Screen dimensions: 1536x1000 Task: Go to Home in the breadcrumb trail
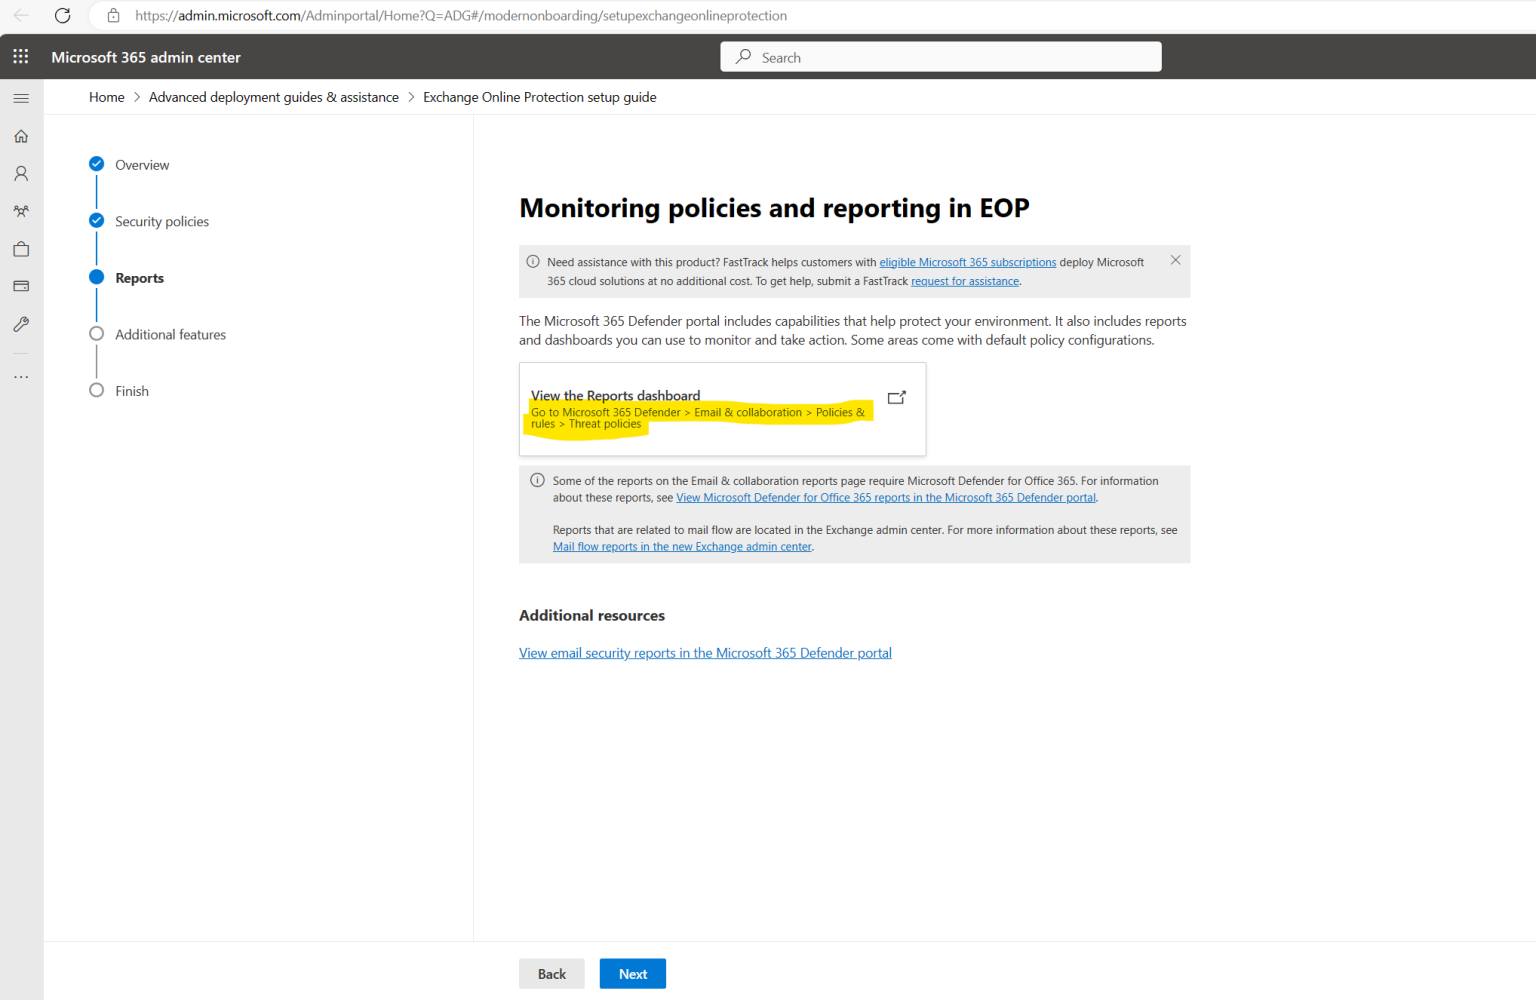[106, 97]
